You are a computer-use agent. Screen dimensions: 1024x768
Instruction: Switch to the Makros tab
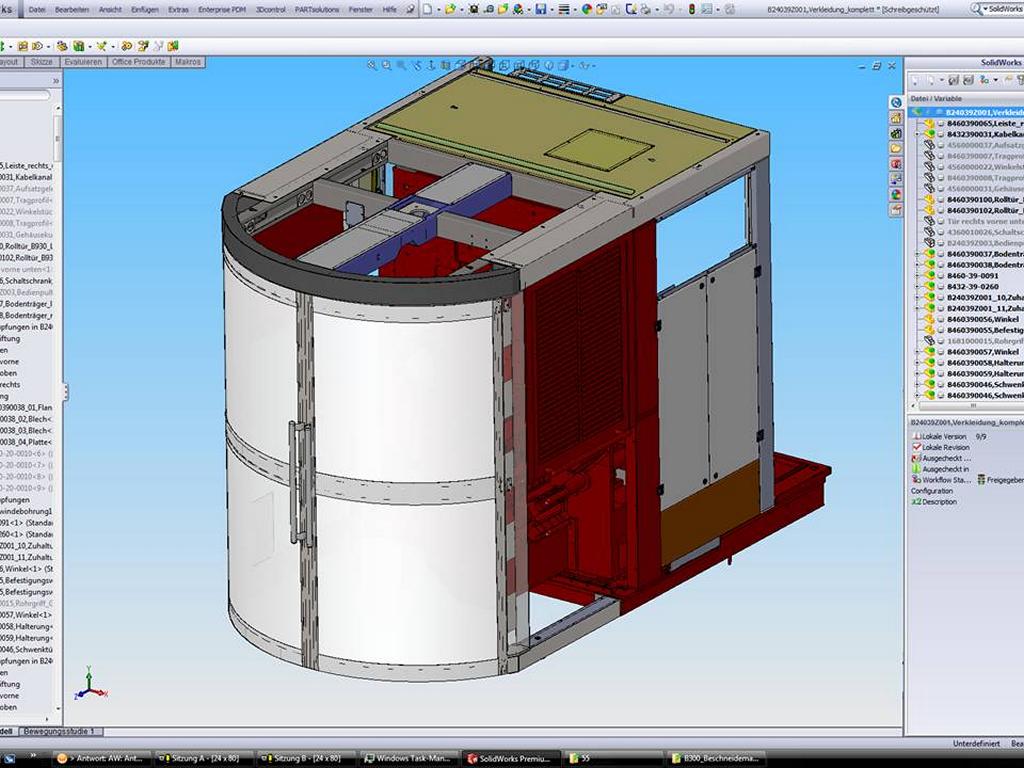pos(188,62)
